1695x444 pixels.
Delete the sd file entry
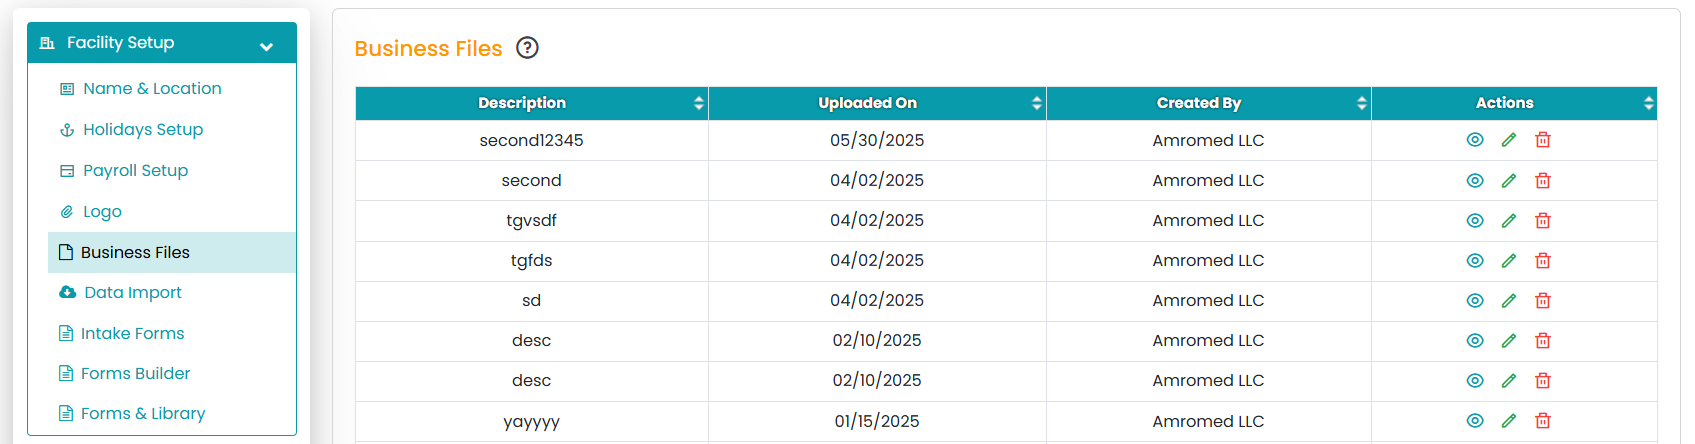pyautogui.click(x=1543, y=300)
